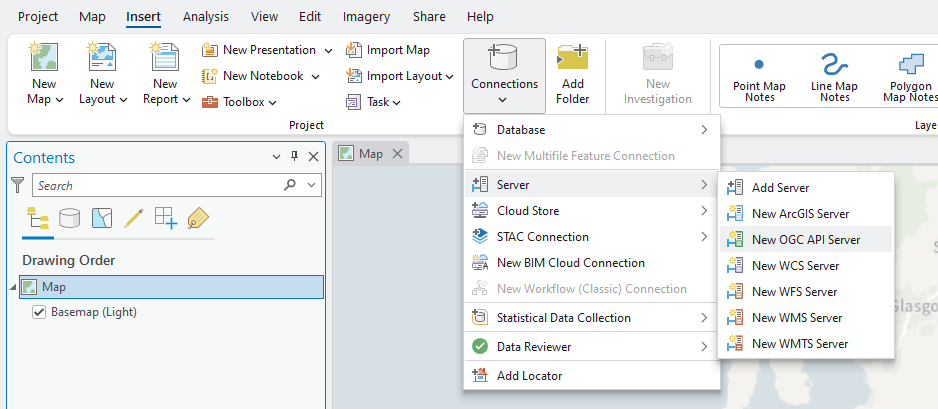
Task: Expand Task dropdown arrow
Action: [396, 103]
